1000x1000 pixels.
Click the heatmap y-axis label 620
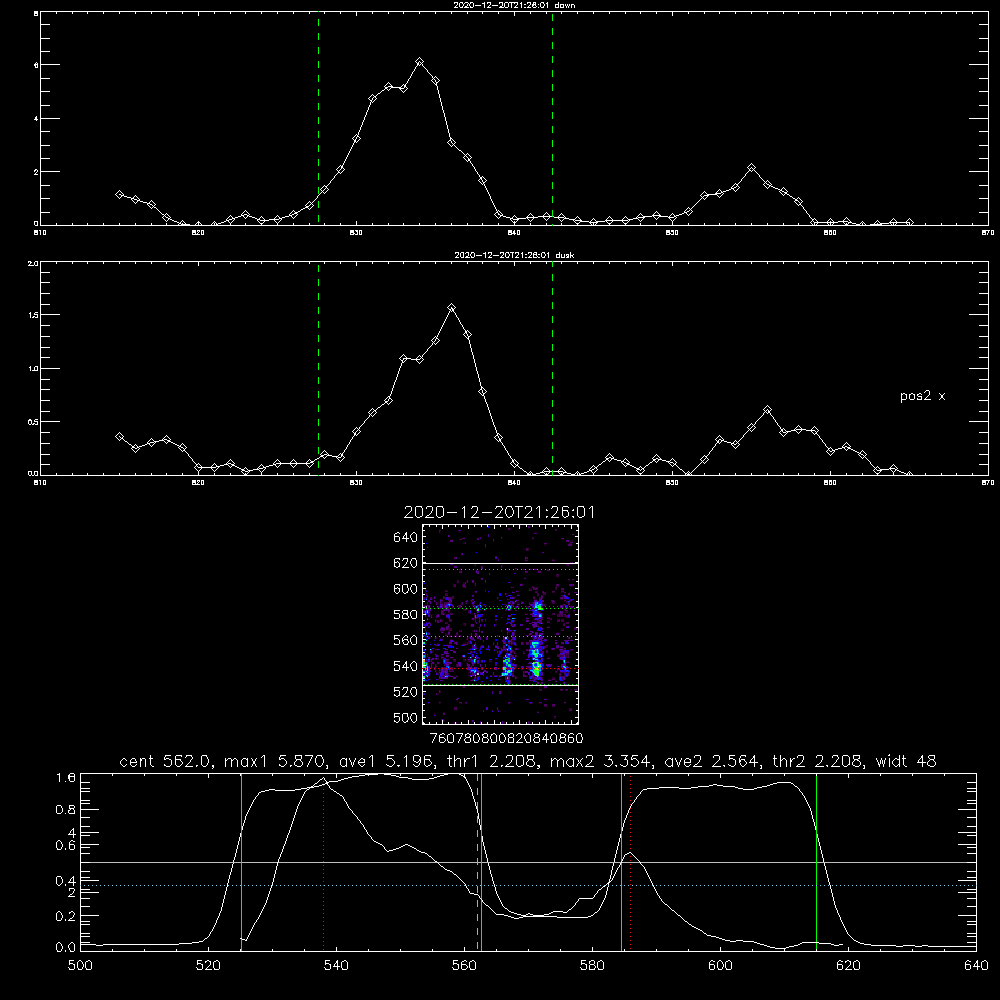406,563
